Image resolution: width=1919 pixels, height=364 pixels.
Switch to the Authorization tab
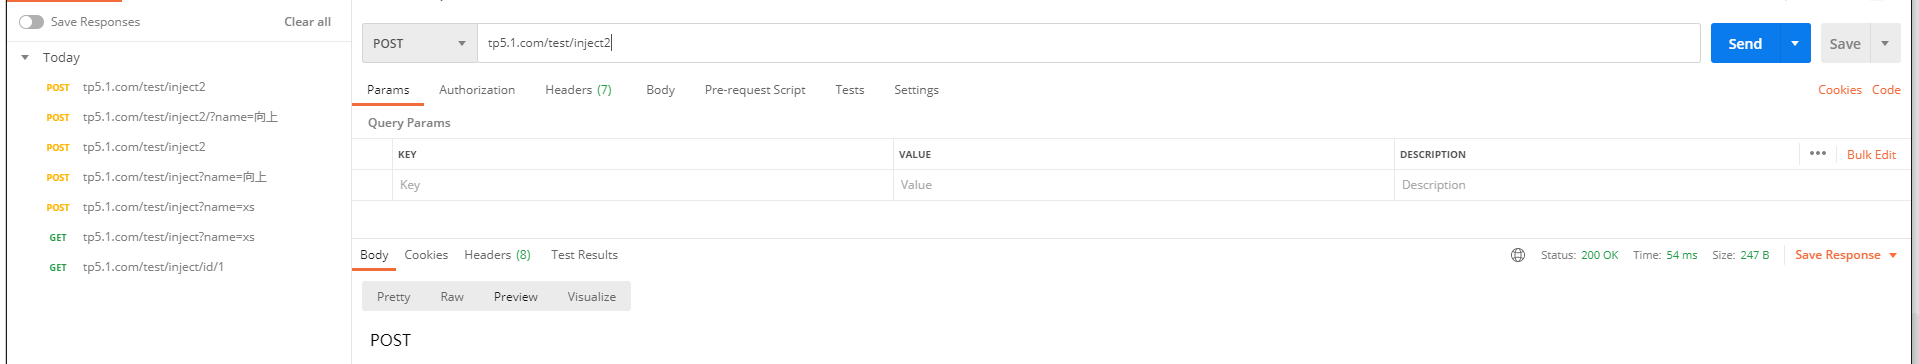click(x=477, y=90)
